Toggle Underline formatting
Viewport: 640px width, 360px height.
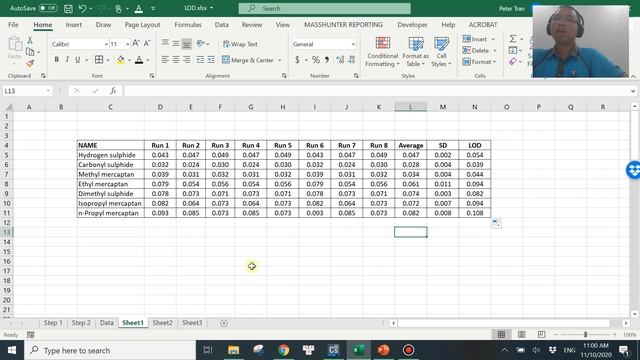[78, 60]
